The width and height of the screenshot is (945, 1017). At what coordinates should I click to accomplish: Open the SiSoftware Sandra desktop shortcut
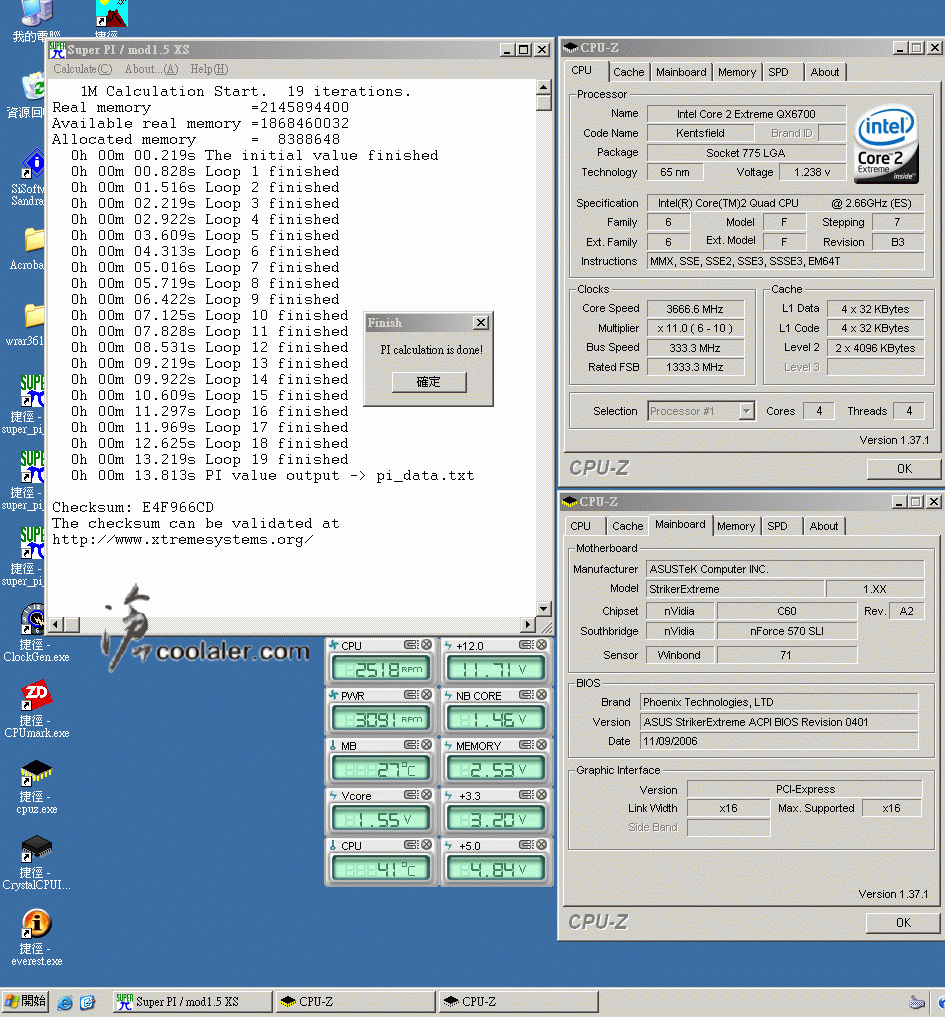(x=34, y=163)
